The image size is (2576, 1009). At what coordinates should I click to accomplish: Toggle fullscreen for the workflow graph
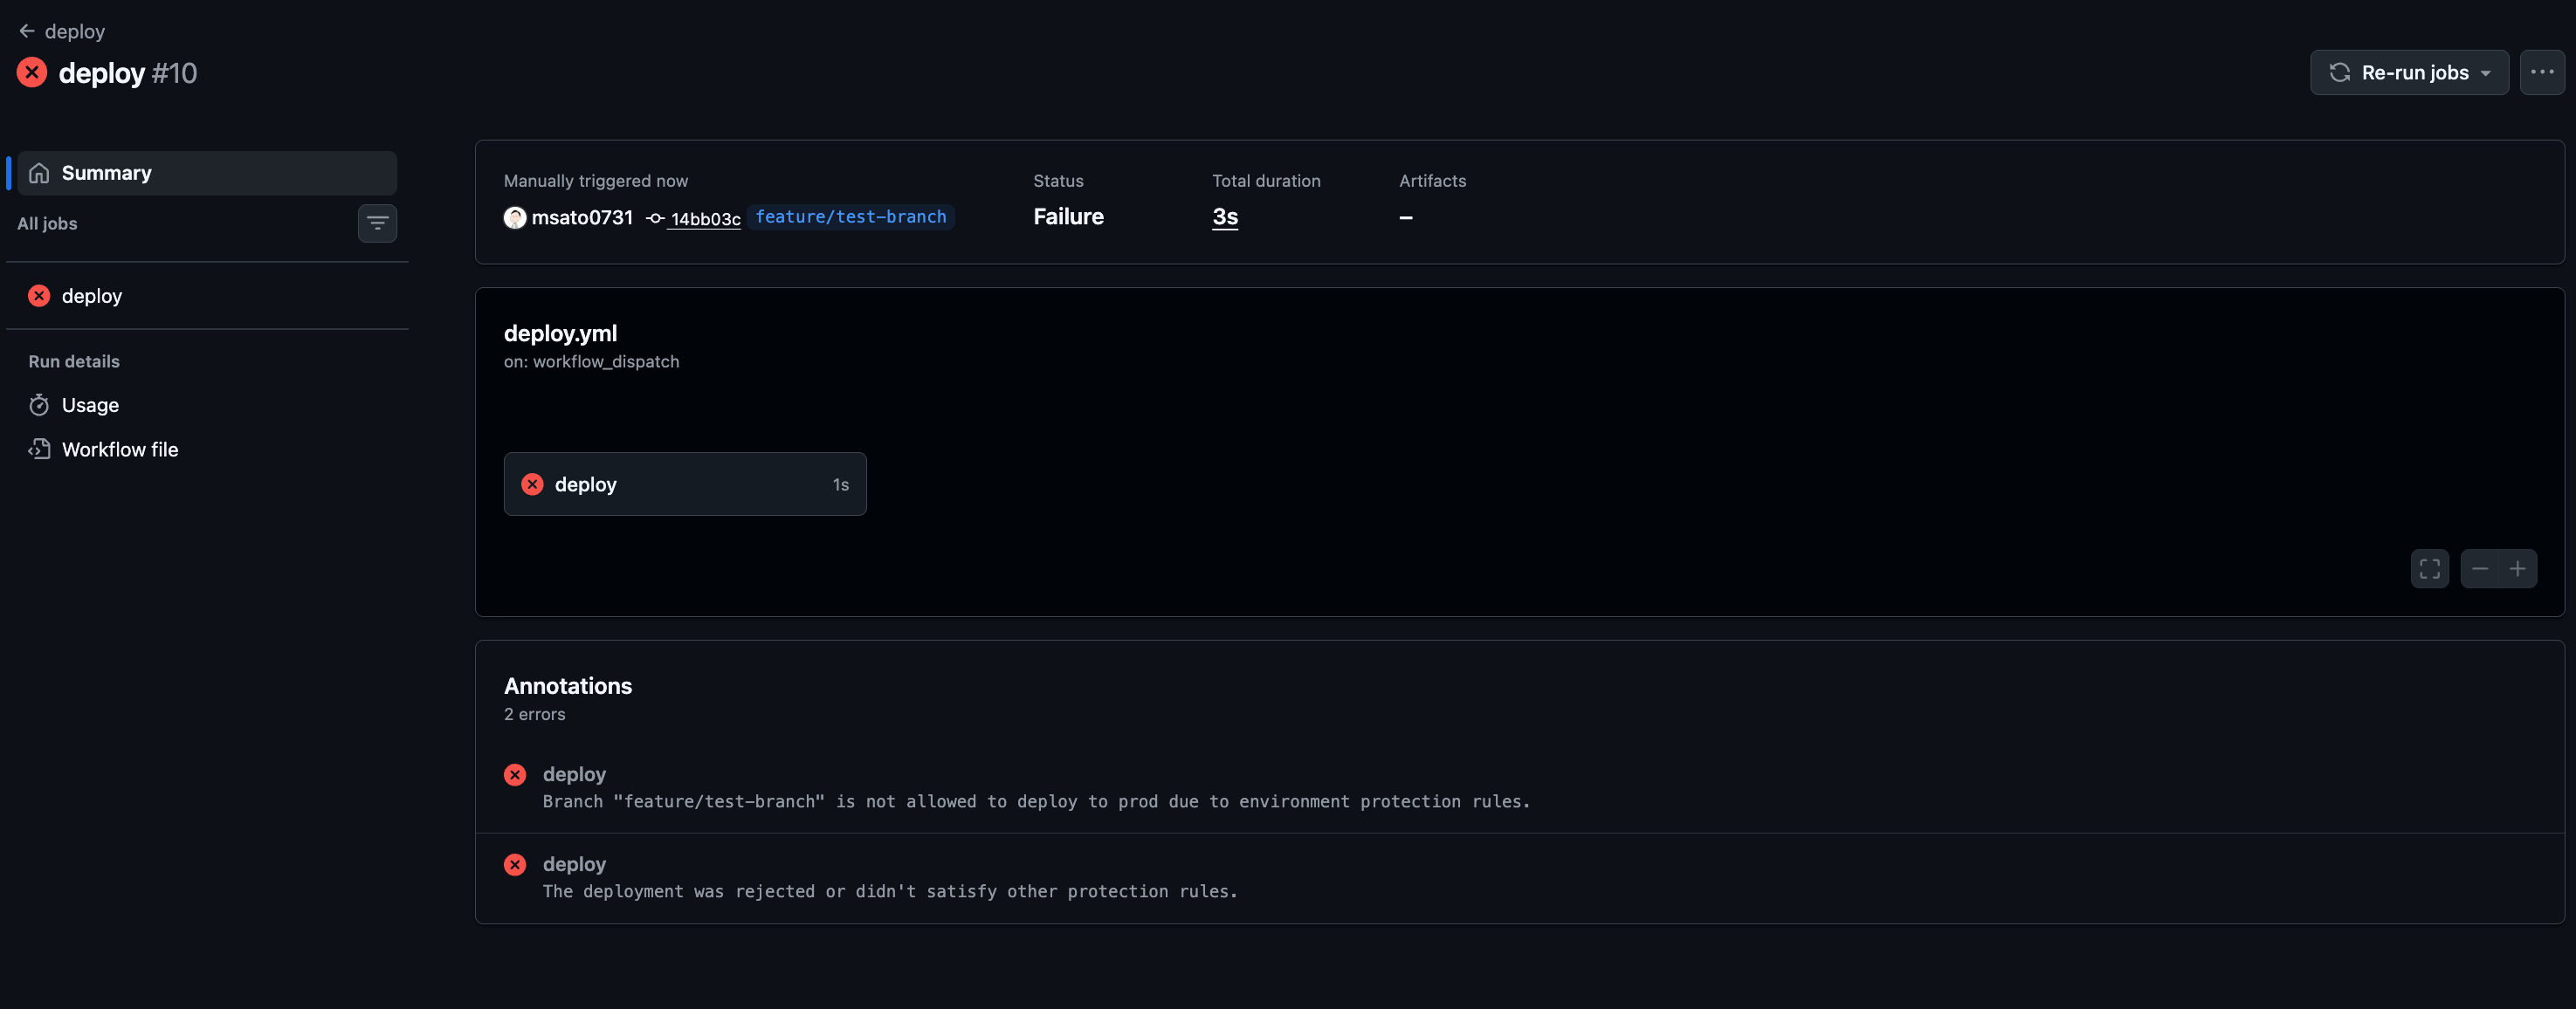[x=2429, y=569]
